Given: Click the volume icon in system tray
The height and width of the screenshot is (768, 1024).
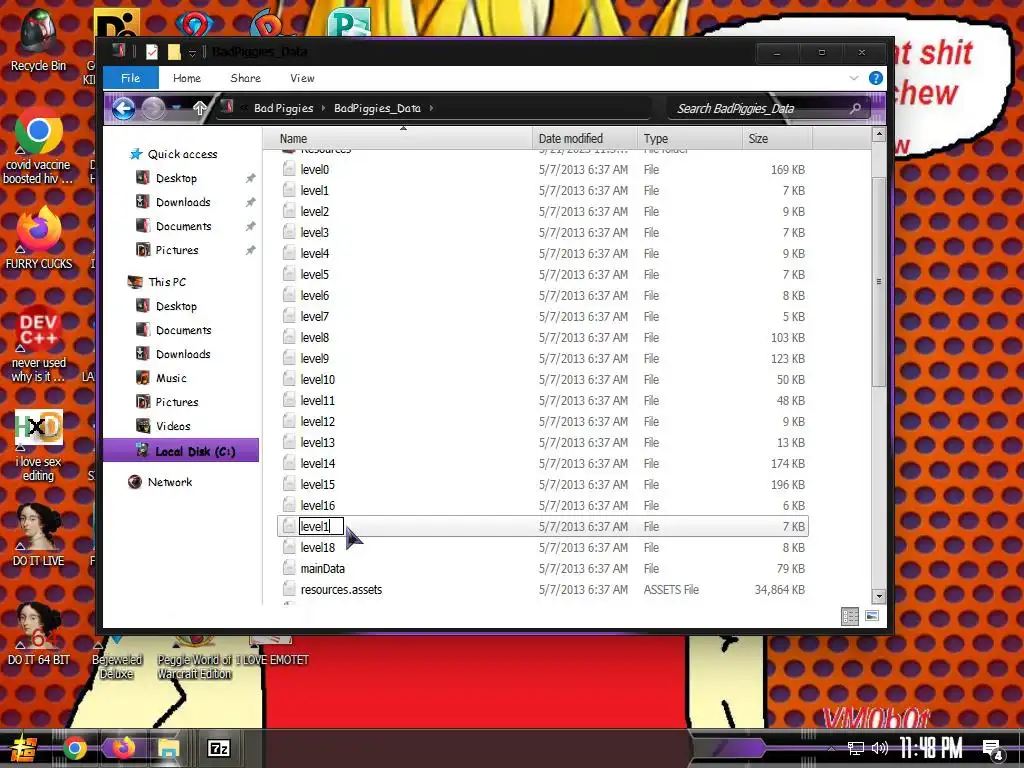Looking at the screenshot, I should [x=880, y=748].
